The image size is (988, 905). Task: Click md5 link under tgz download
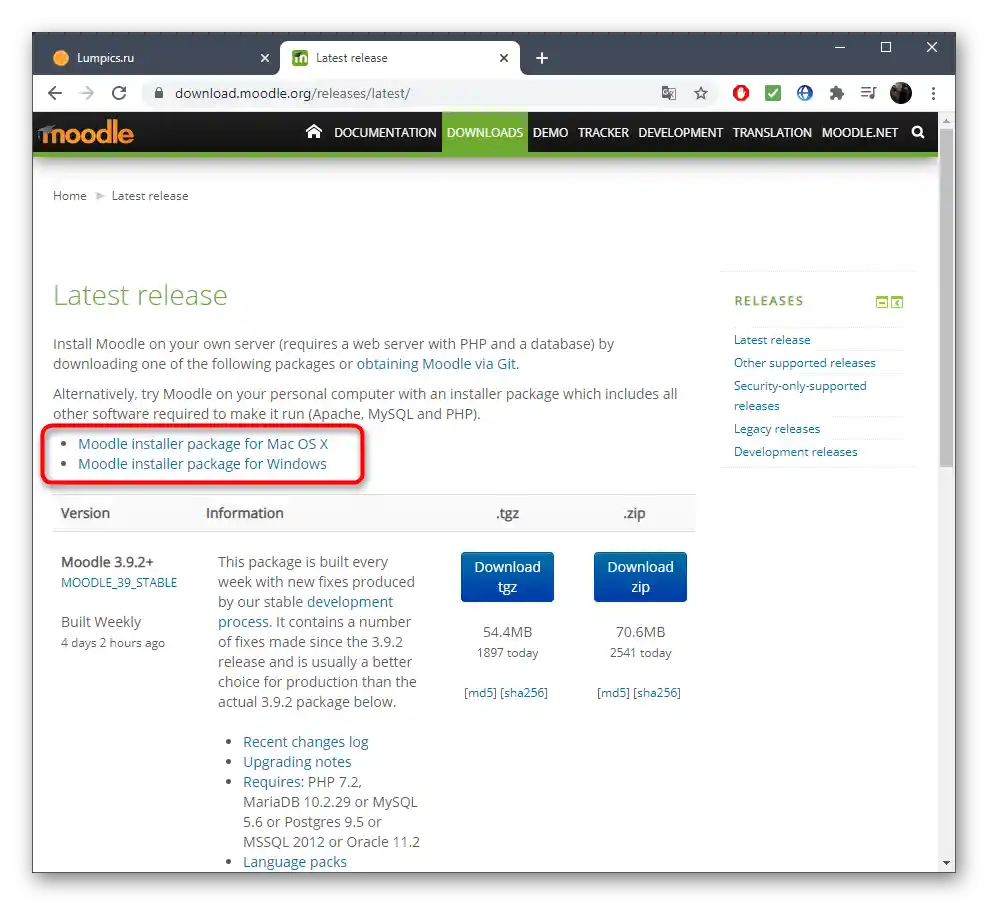pyautogui.click(x=480, y=693)
